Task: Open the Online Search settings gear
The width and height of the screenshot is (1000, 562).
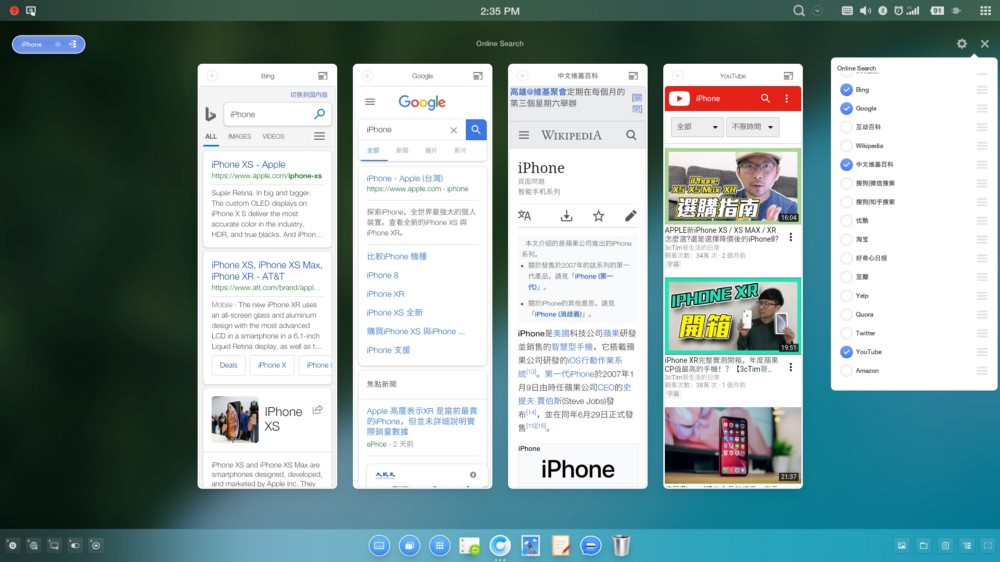Action: coord(962,44)
